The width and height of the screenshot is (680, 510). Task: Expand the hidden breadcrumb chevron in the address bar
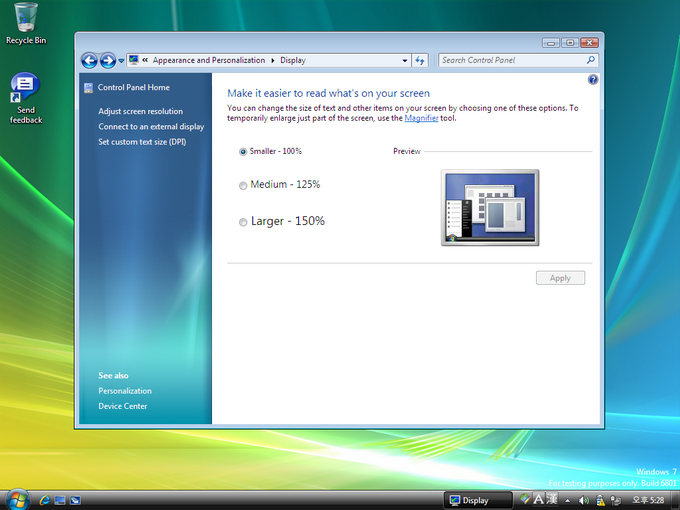(x=145, y=60)
